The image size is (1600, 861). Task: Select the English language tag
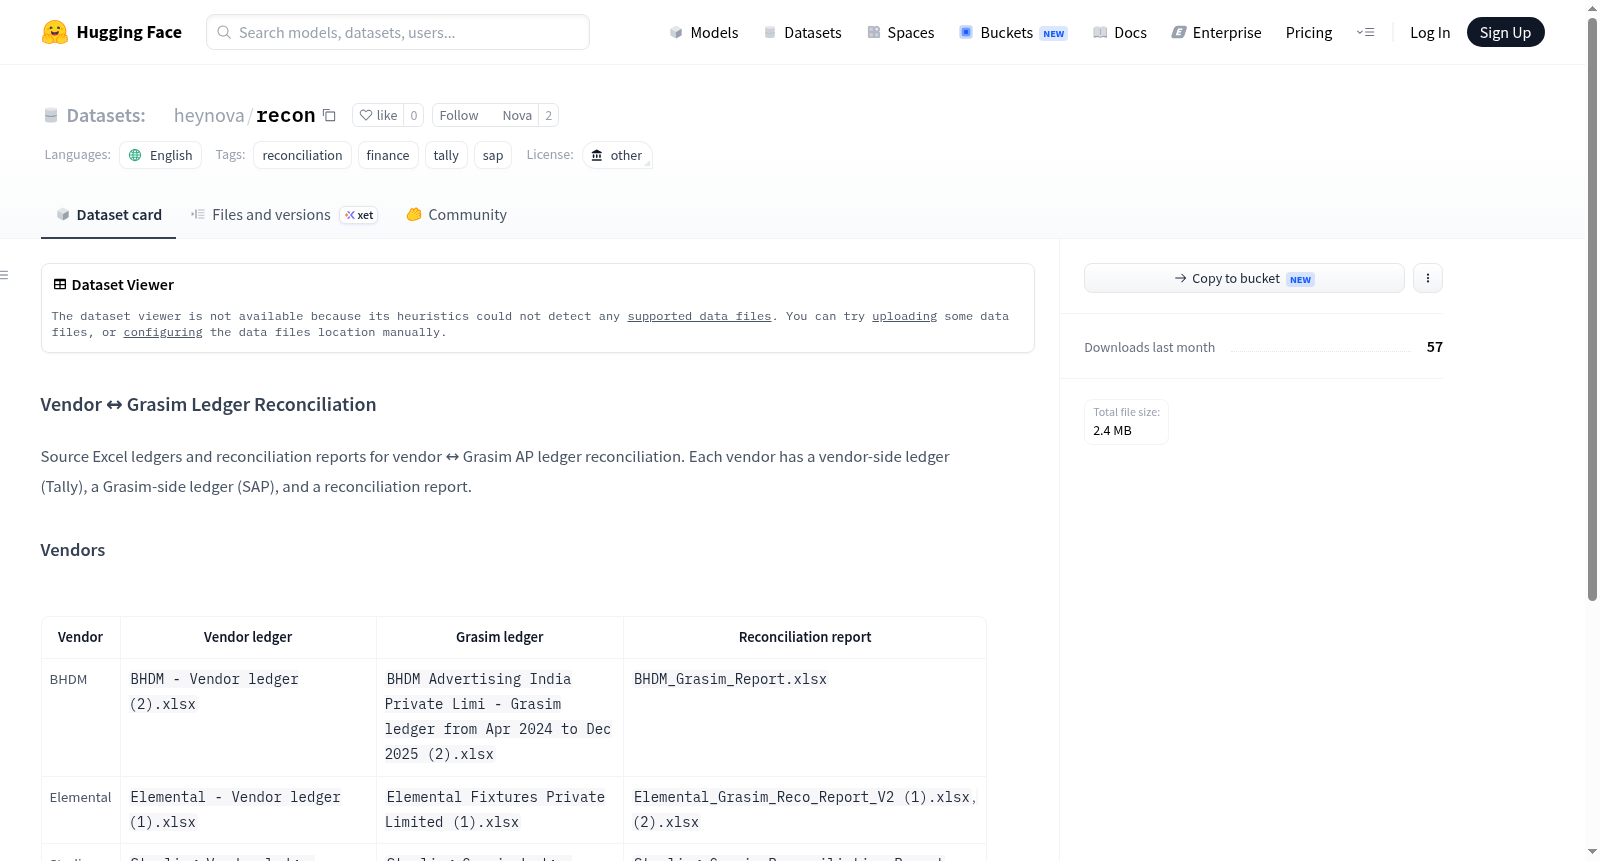pyautogui.click(x=161, y=155)
